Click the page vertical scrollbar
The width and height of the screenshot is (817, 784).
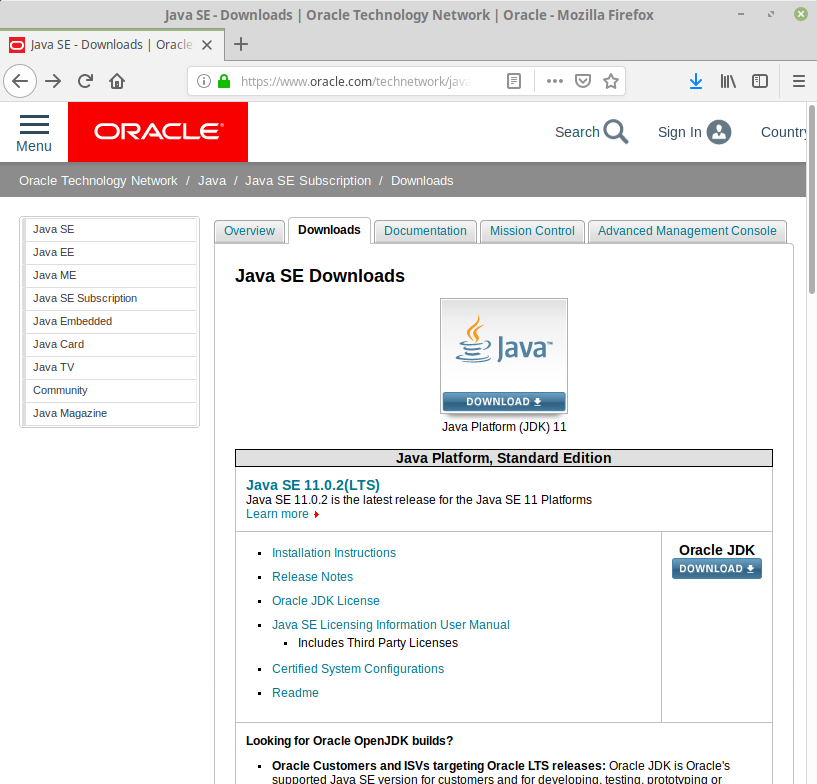[x=812, y=200]
